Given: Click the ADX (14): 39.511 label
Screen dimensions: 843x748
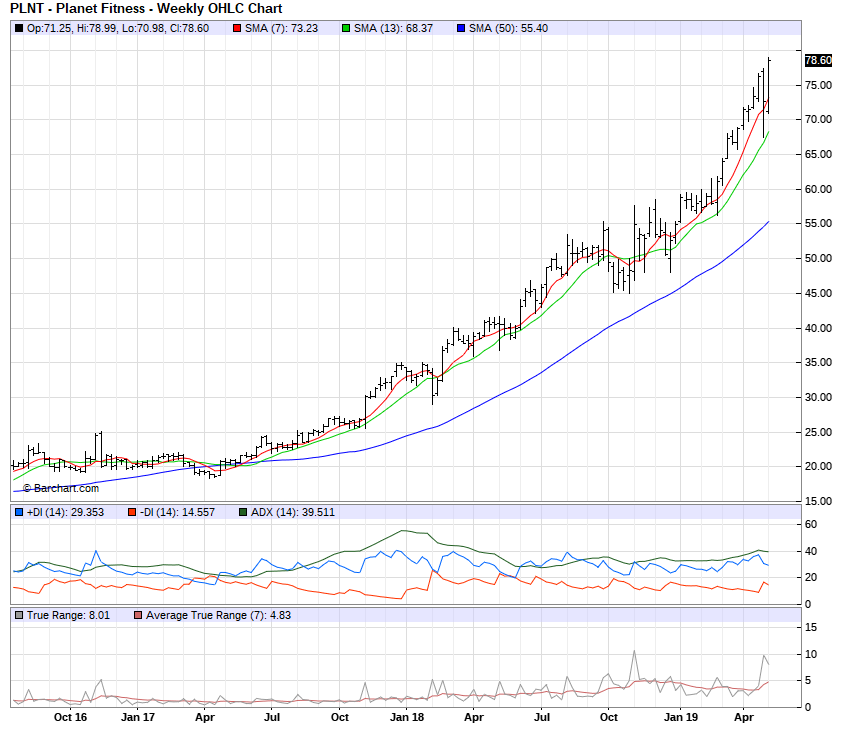Looking at the screenshot, I should pyautogui.click(x=292, y=512).
